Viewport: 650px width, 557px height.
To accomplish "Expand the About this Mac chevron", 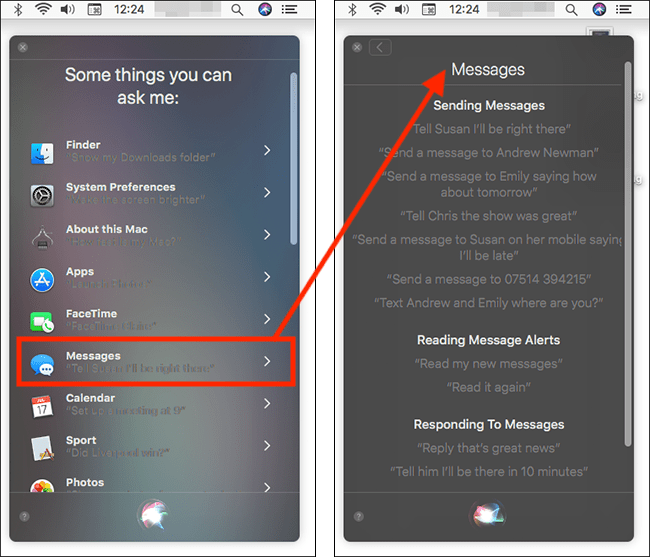I will click(267, 235).
